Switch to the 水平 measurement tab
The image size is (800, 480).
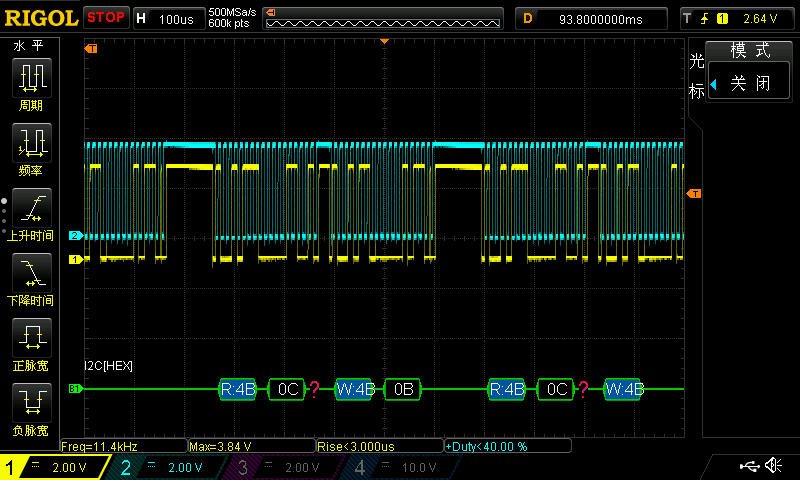(x=27, y=46)
